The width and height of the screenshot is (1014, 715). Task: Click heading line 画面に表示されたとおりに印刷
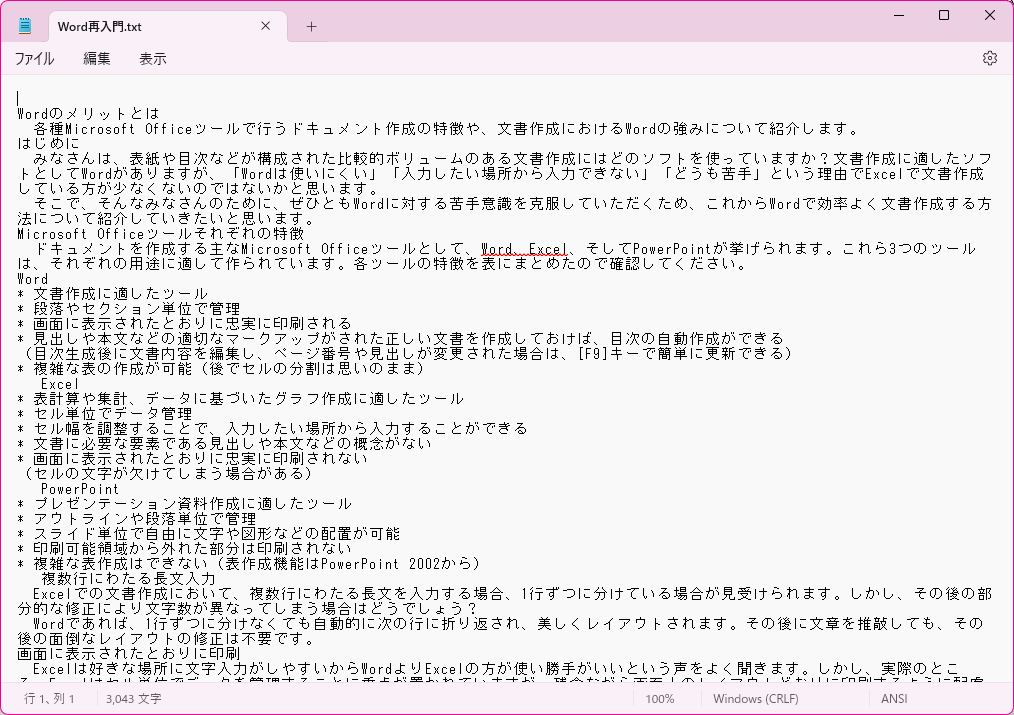pos(129,654)
